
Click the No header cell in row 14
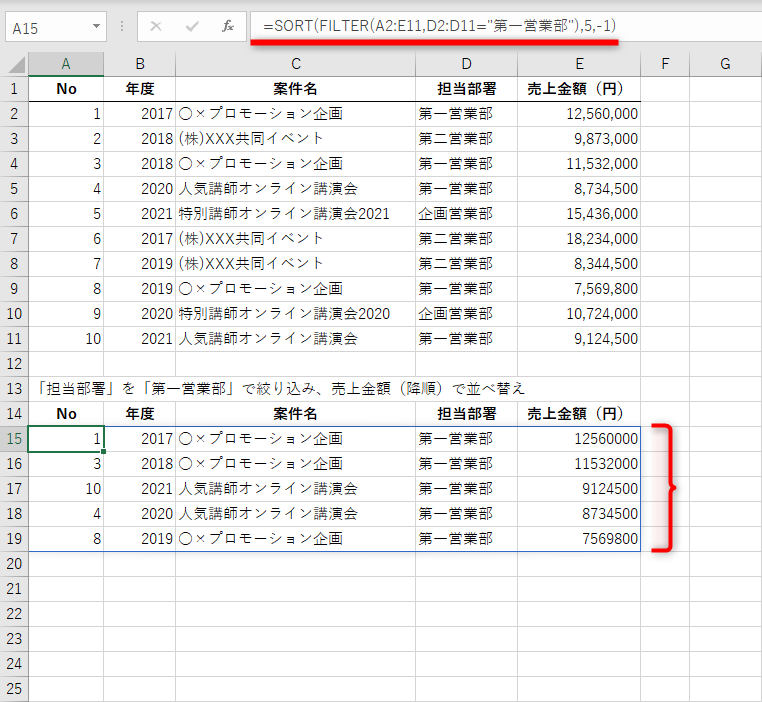[x=66, y=414]
